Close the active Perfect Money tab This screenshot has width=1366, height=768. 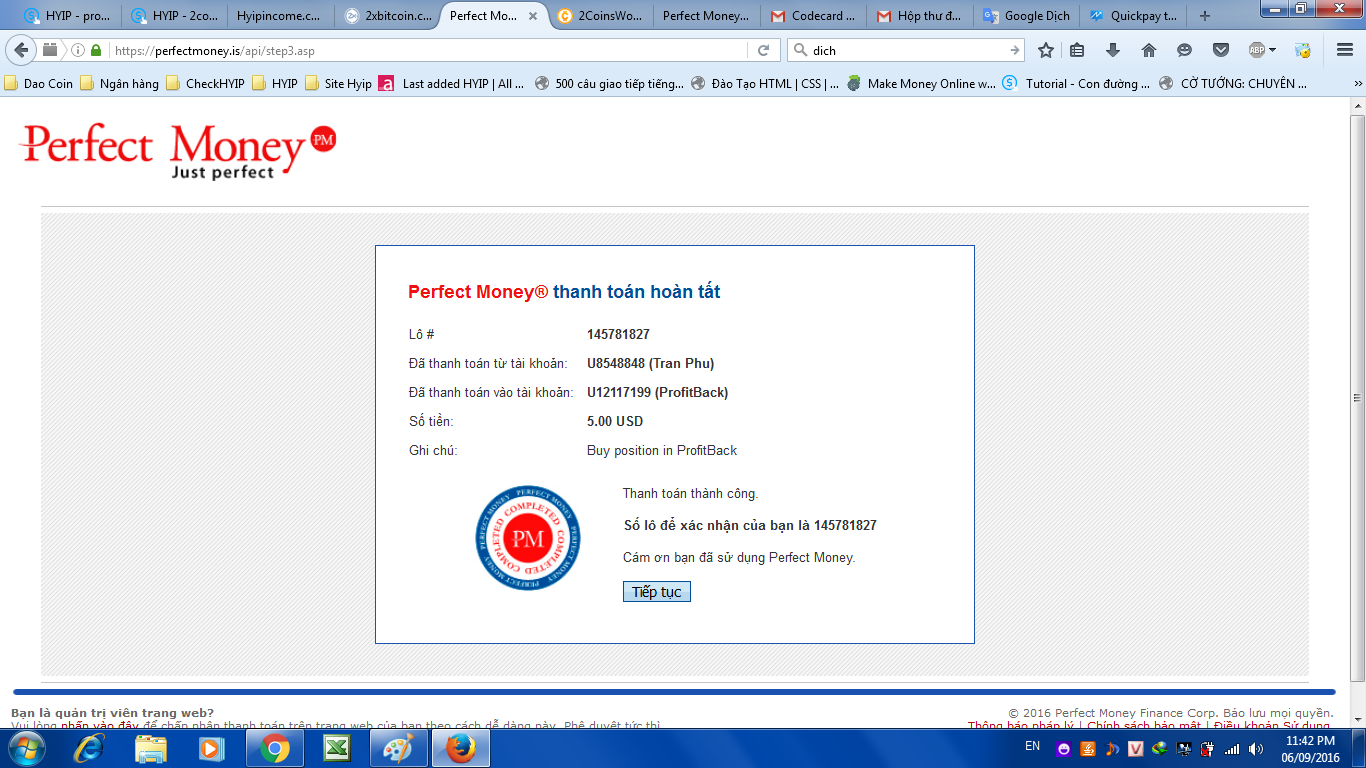pos(532,16)
